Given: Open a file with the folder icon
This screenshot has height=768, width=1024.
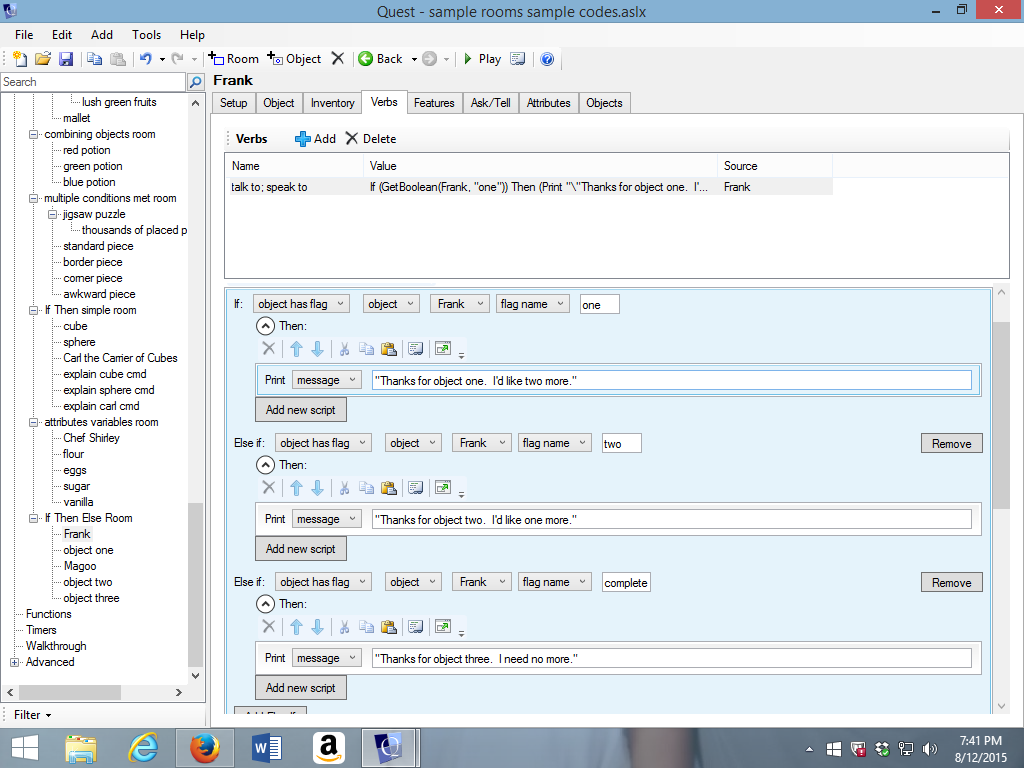Looking at the screenshot, I should (43, 59).
